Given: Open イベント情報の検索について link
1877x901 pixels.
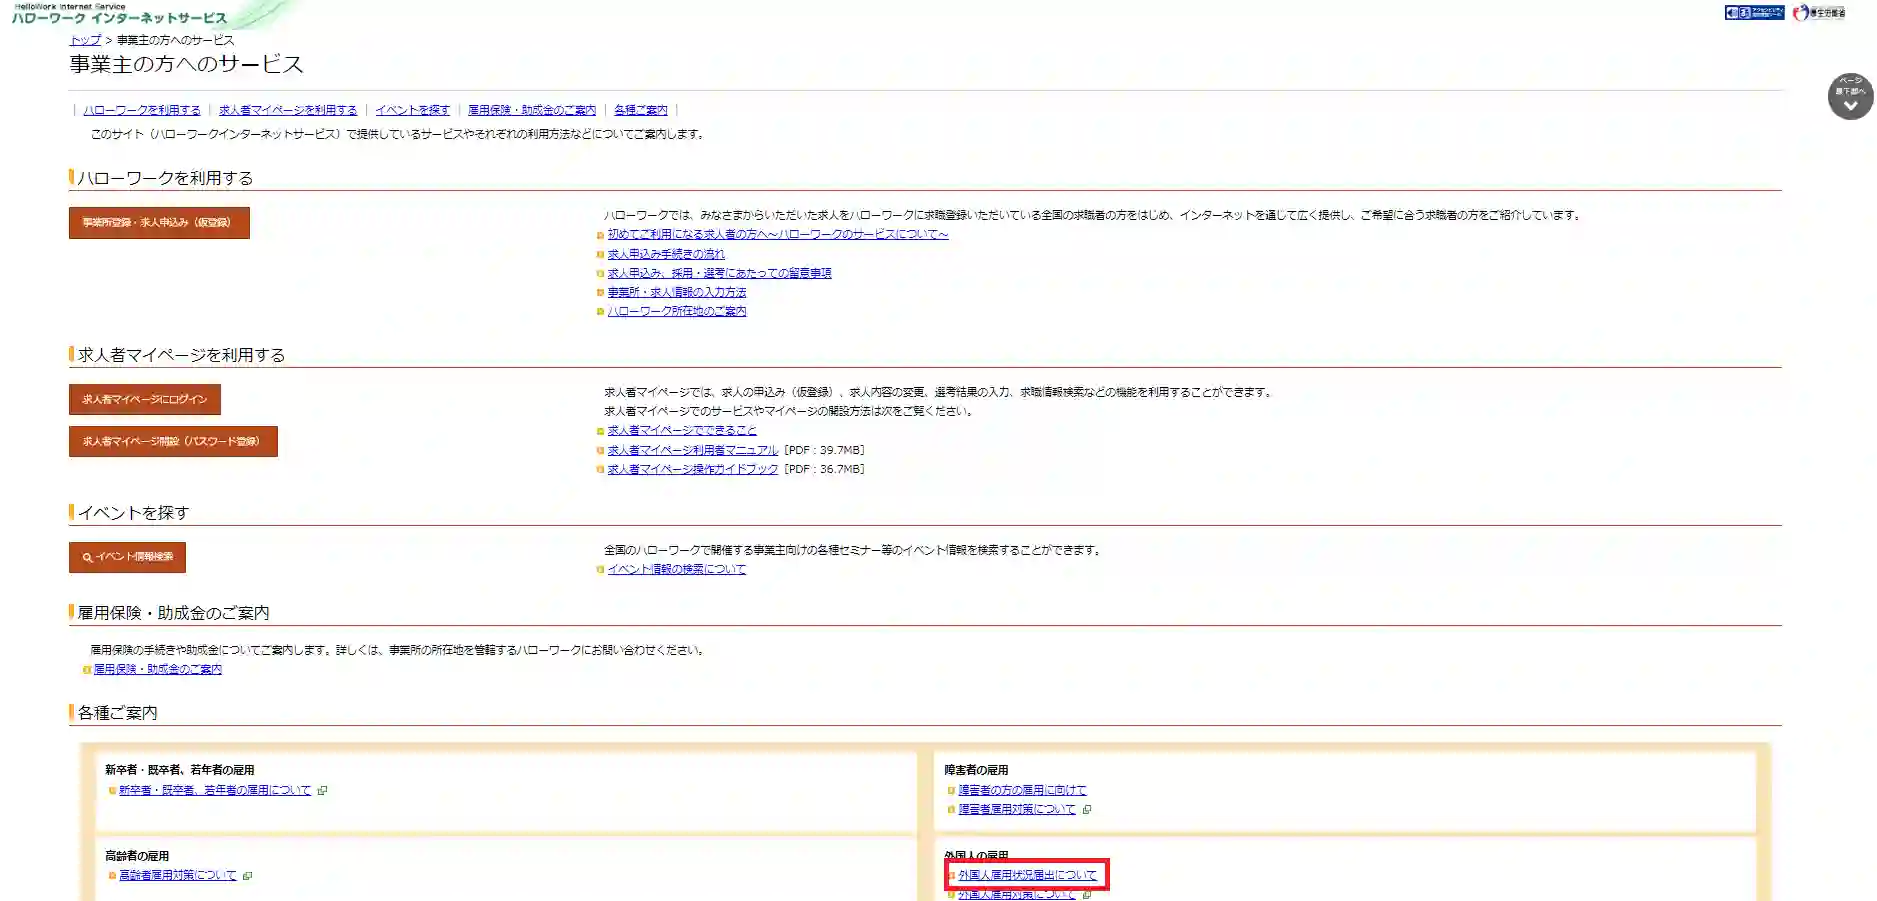Looking at the screenshot, I should 677,569.
